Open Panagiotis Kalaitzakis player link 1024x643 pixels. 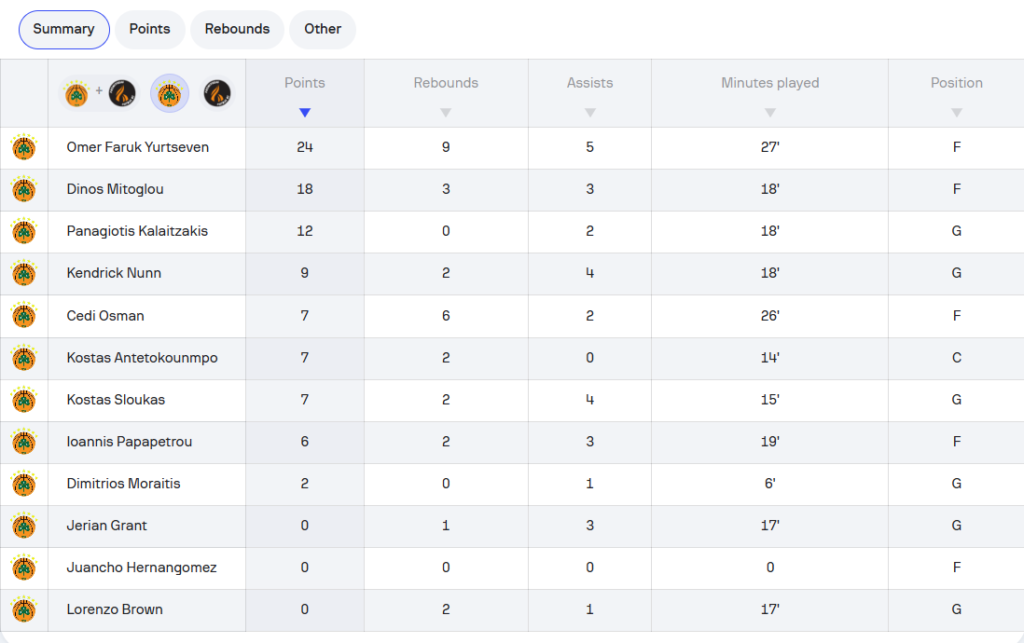pyautogui.click(x=137, y=231)
